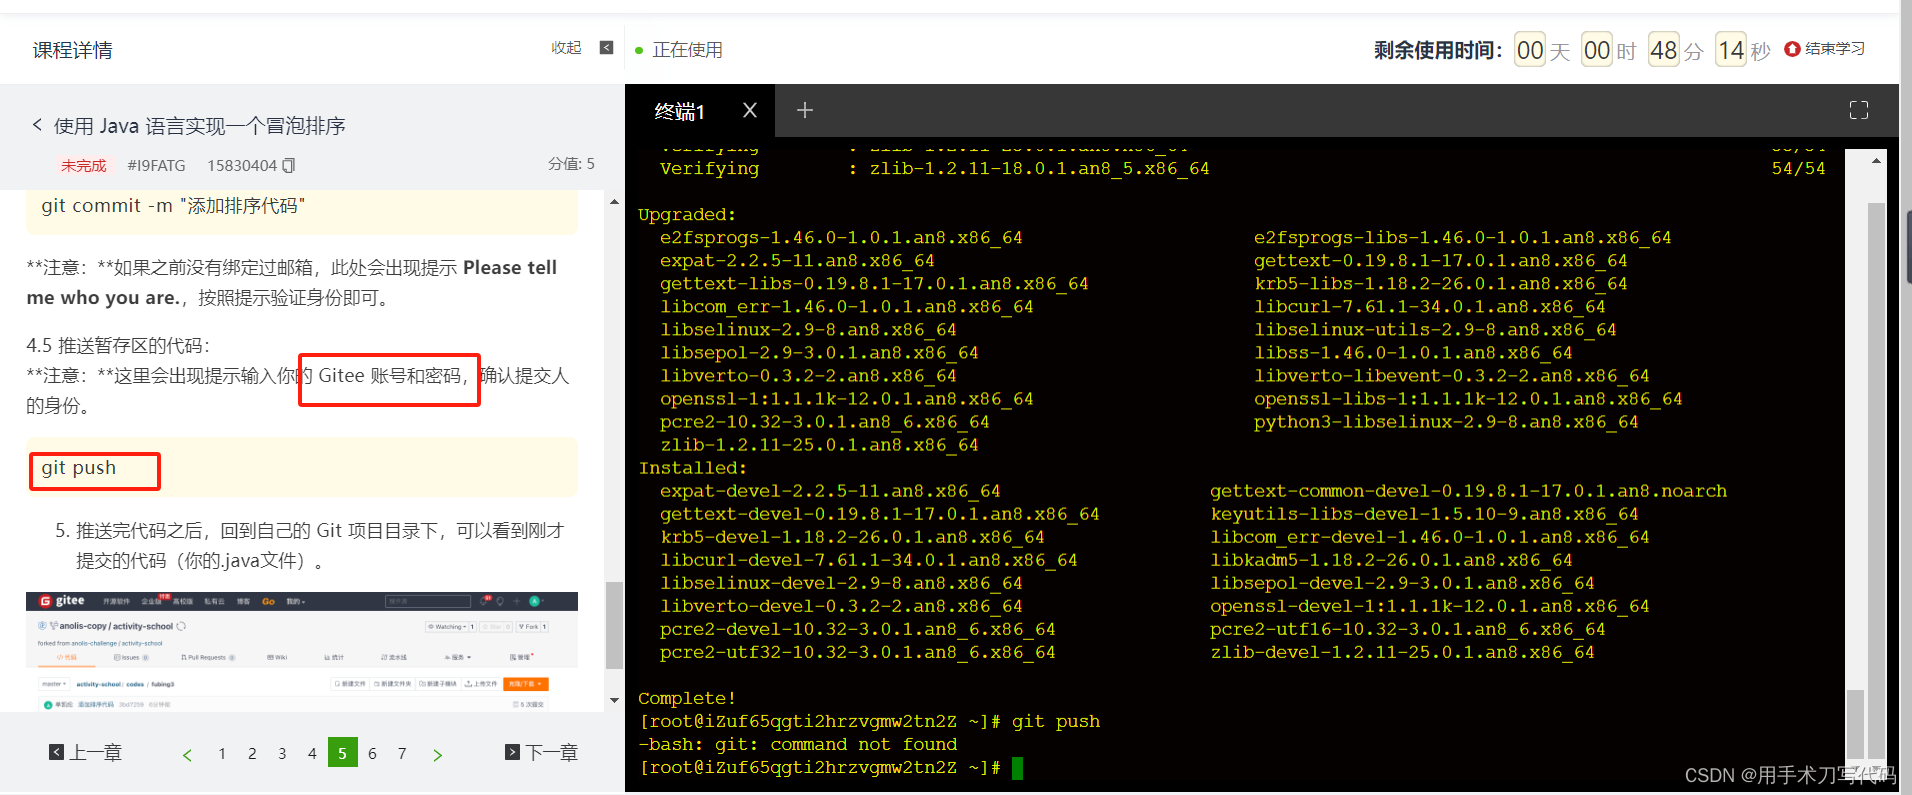Close the 终端1 tab
The width and height of the screenshot is (1912, 795).
click(750, 110)
